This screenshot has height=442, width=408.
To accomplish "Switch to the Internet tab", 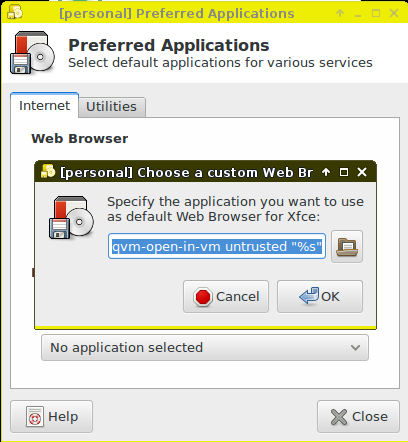I will (x=45, y=106).
